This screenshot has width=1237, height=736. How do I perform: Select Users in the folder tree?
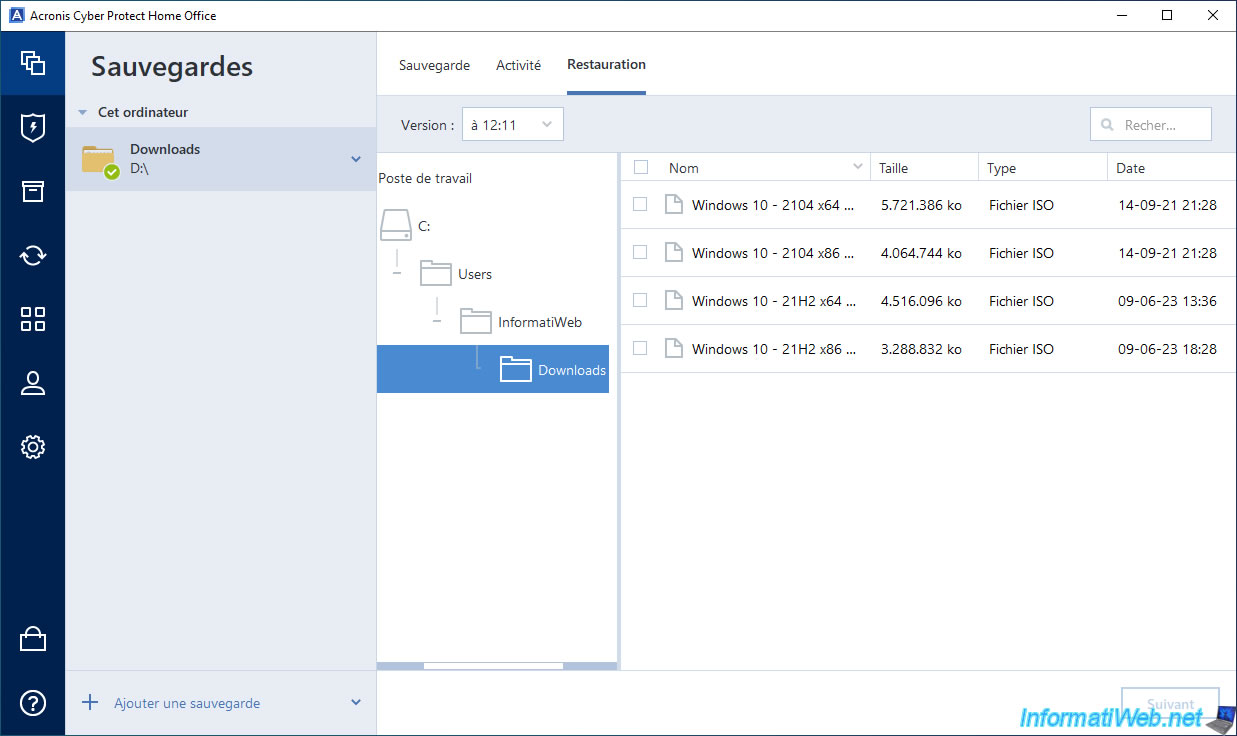click(475, 274)
